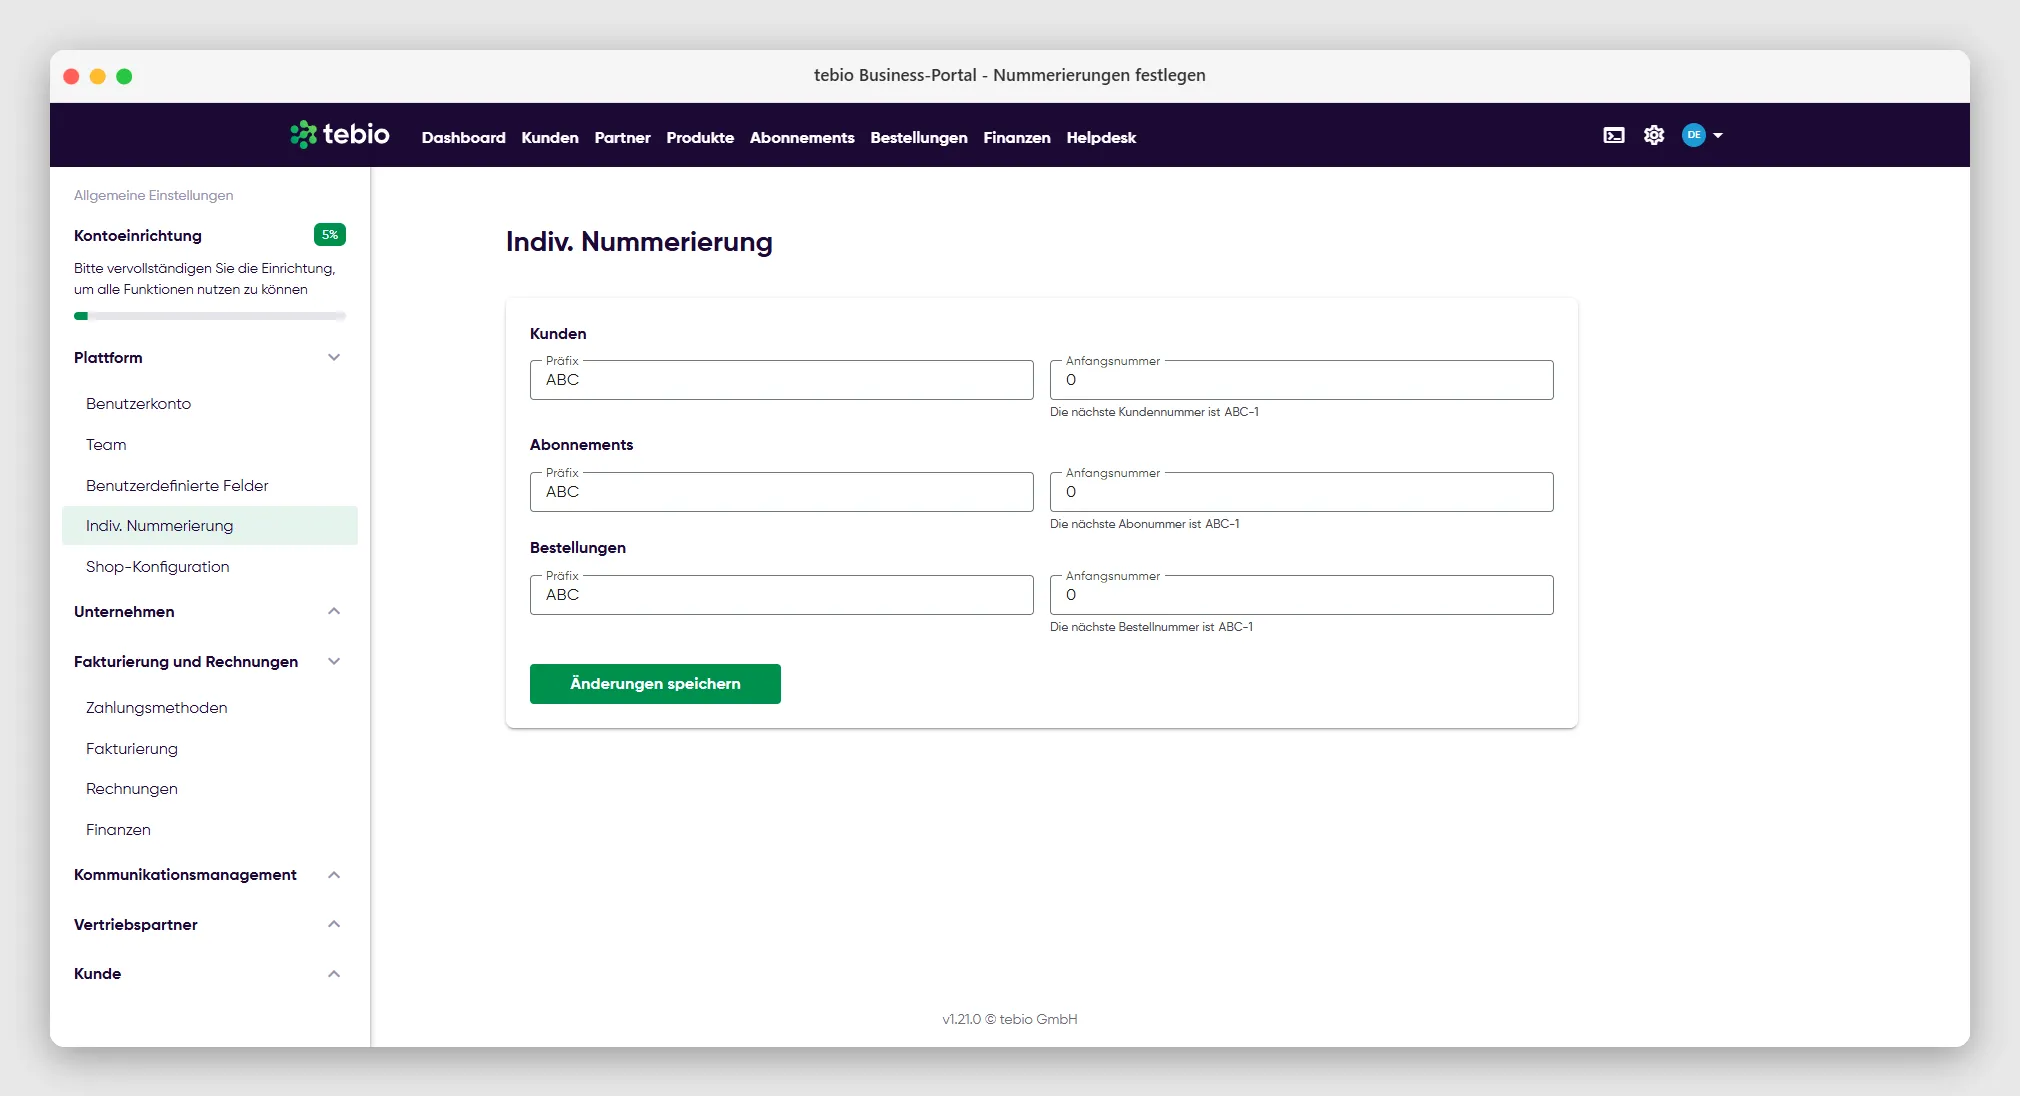Click the Unternehmen section heading
2020x1096 pixels.
click(124, 611)
